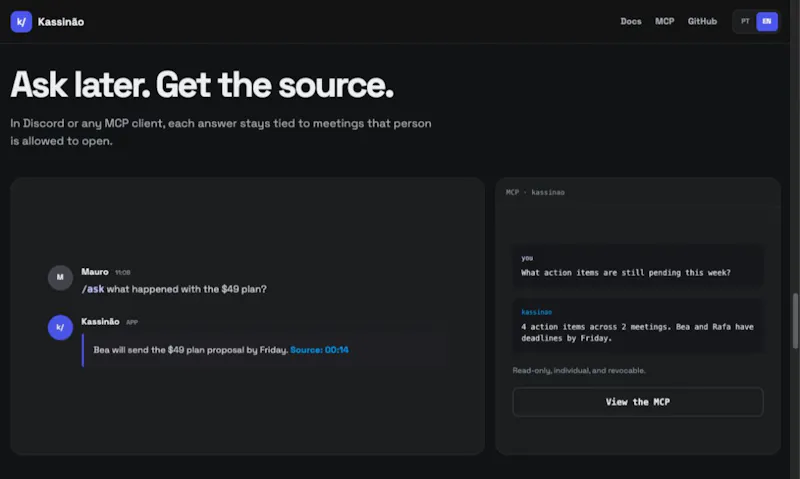Click the 'you' label in MCP panel

(527, 258)
